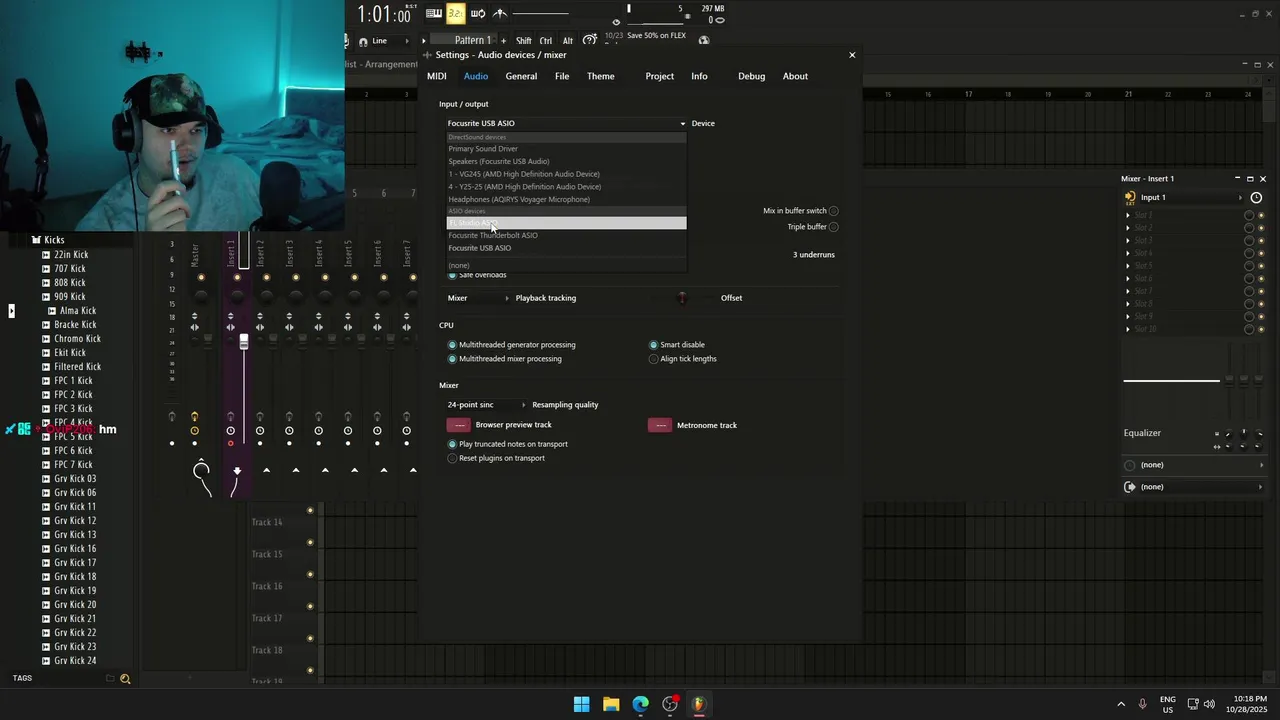Open the Theme settings tab
Image resolution: width=1280 pixels, height=720 pixels.
point(601,76)
